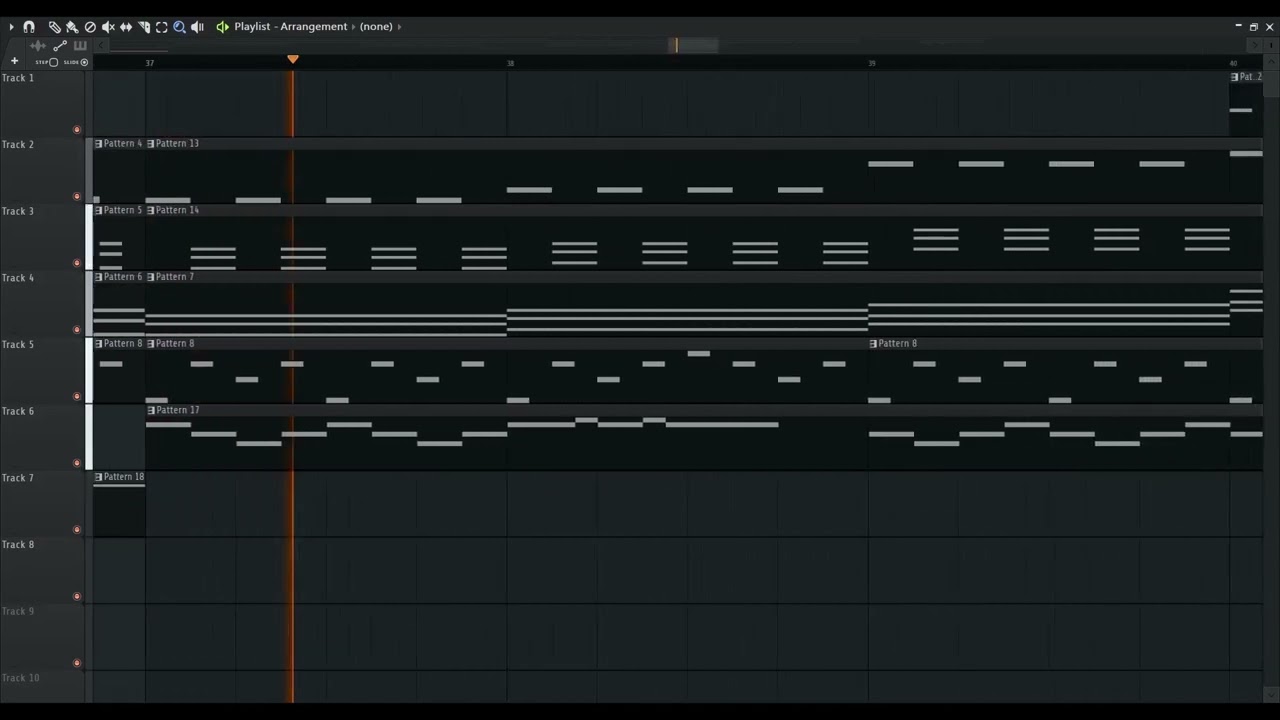
Task: Click the vertical scroll up arrow
Action: pyautogui.click(x=1271, y=62)
